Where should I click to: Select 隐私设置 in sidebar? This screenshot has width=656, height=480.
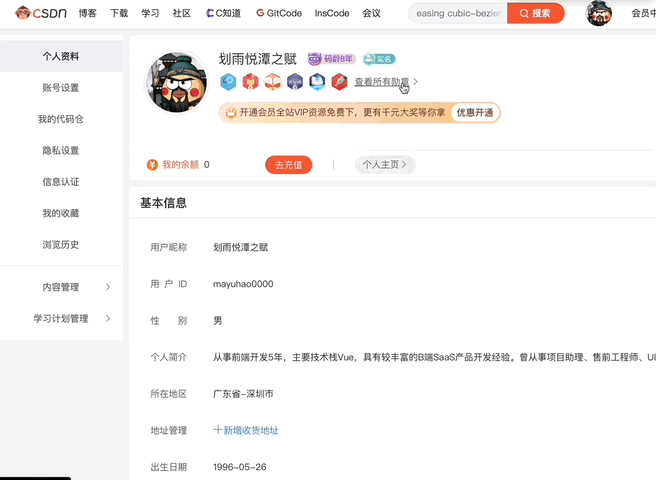click(x=61, y=150)
